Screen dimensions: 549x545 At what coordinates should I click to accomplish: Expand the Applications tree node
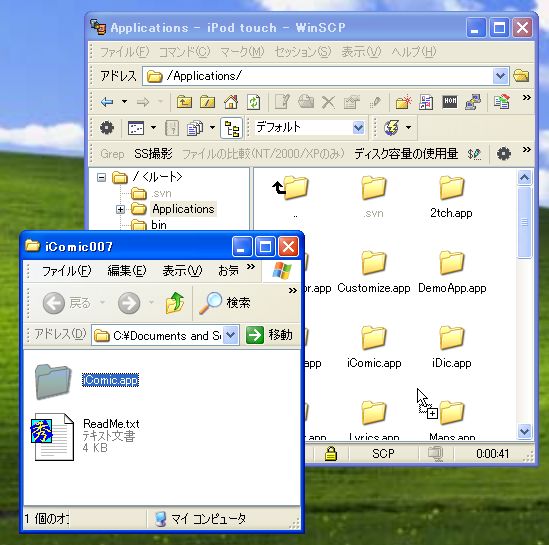(120, 209)
